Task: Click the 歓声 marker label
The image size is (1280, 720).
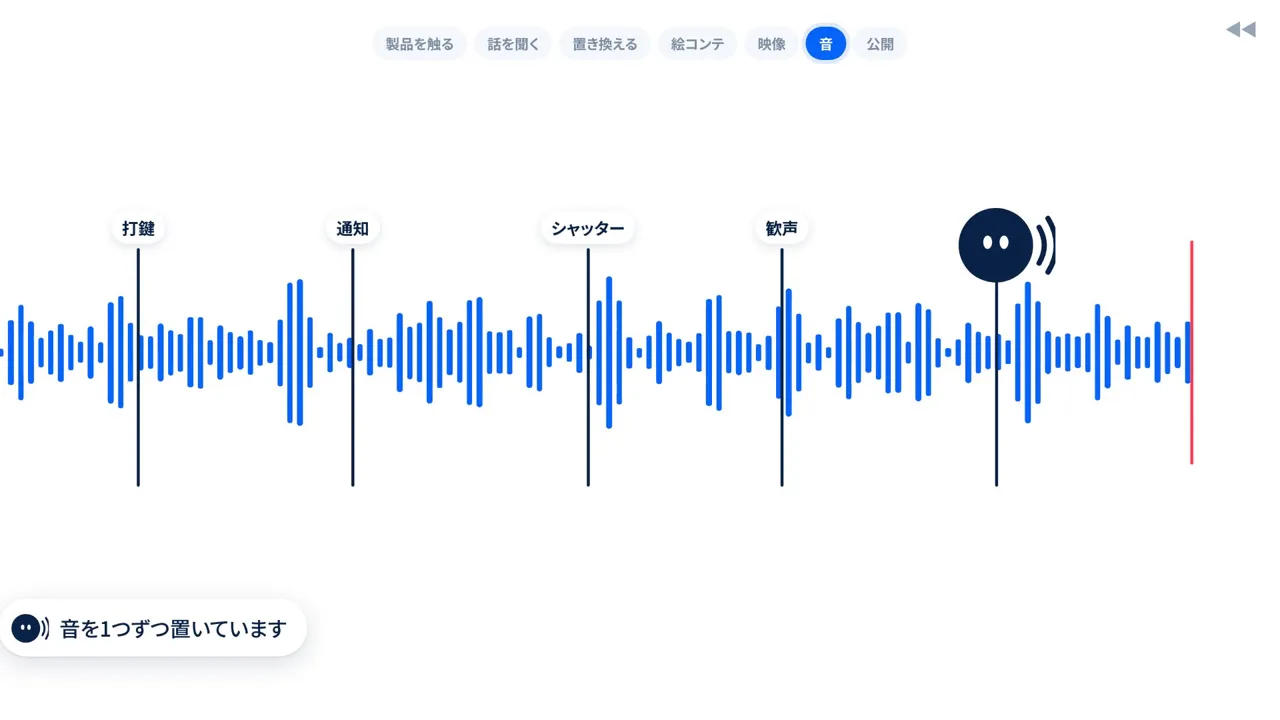Action: point(782,228)
